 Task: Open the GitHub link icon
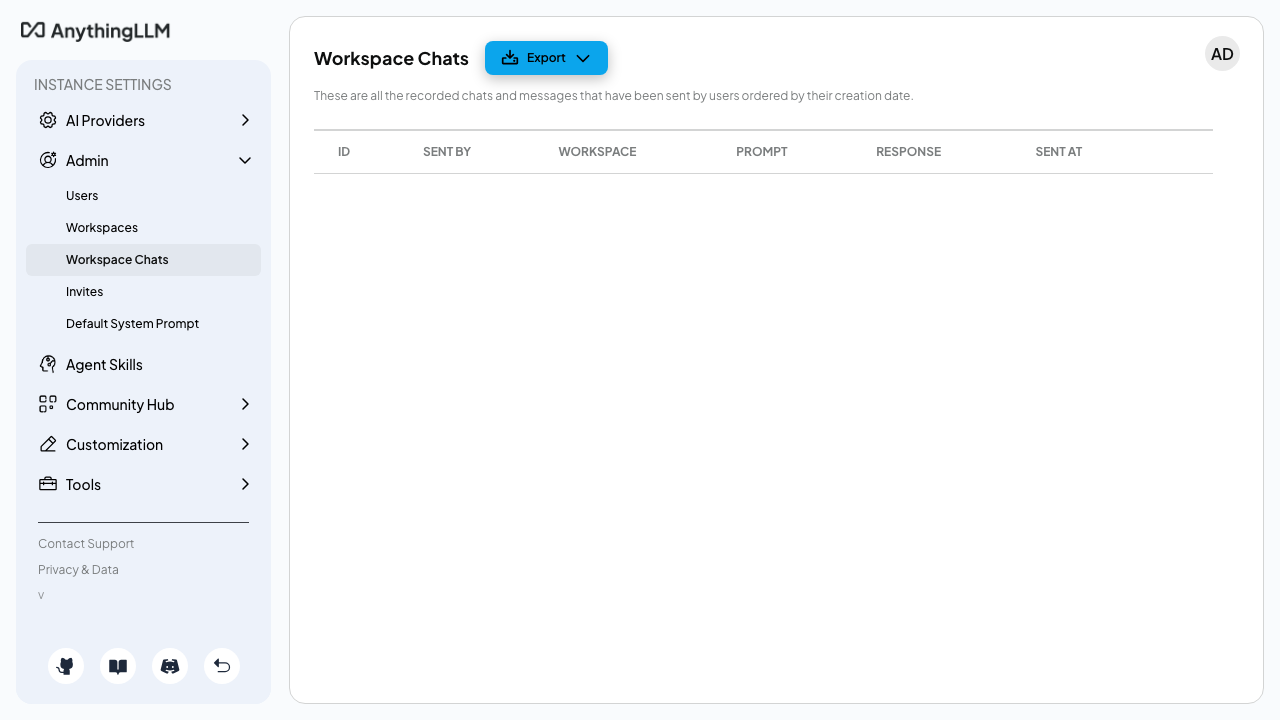click(x=66, y=666)
